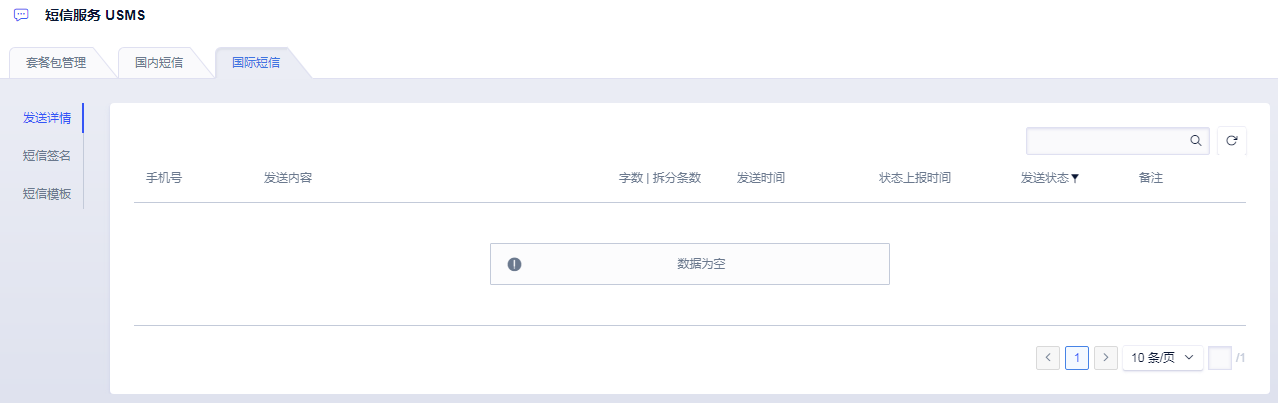The width and height of the screenshot is (1278, 403).
Task: Select the 国际短信 tab
Action: (x=256, y=62)
